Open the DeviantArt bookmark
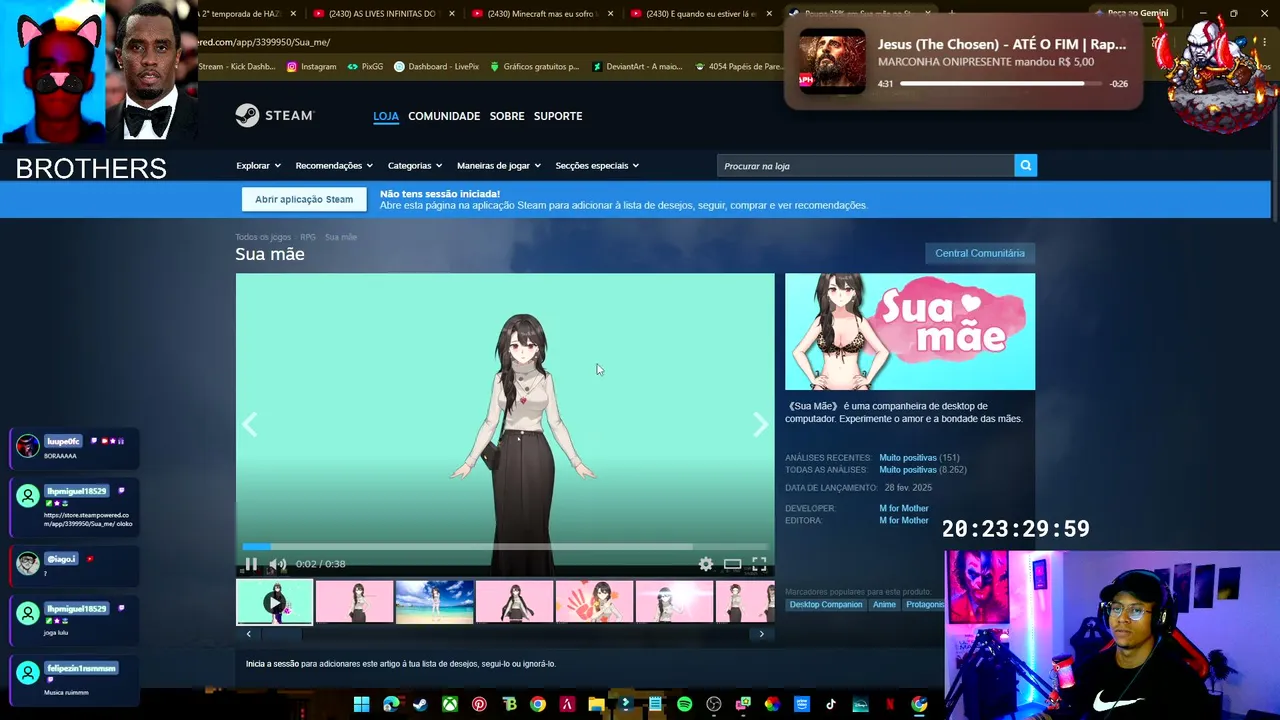This screenshot has width=1280, height=720. click(x=637, y=67)
